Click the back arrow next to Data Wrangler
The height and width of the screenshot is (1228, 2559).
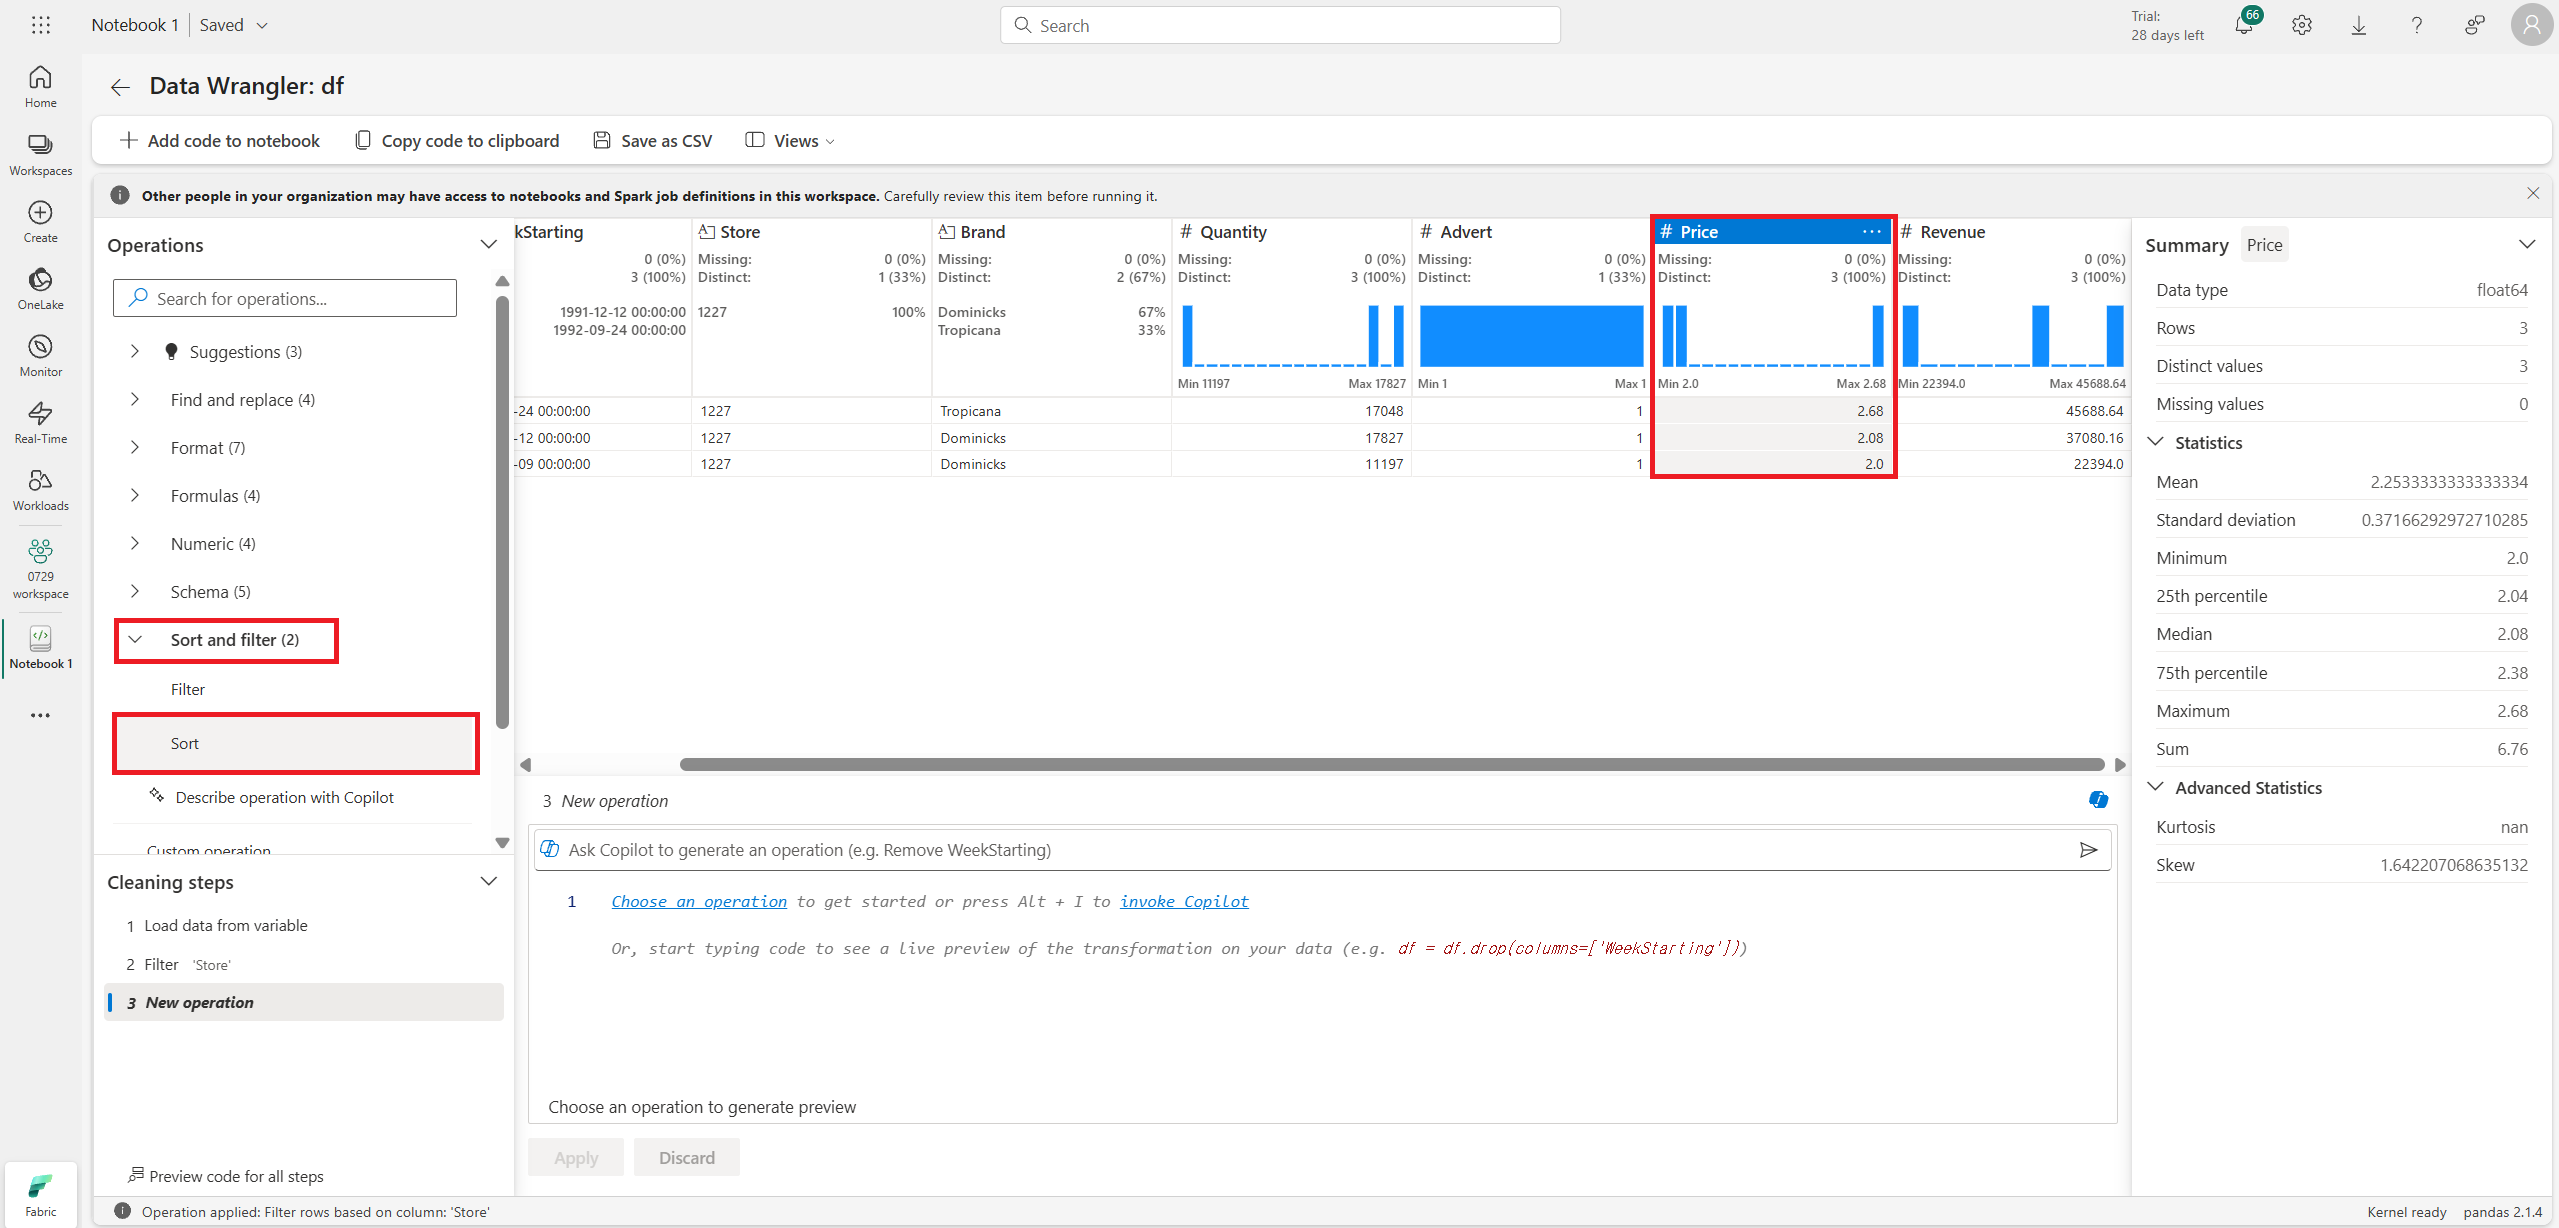pyautogui.click(x=120, y=87)
